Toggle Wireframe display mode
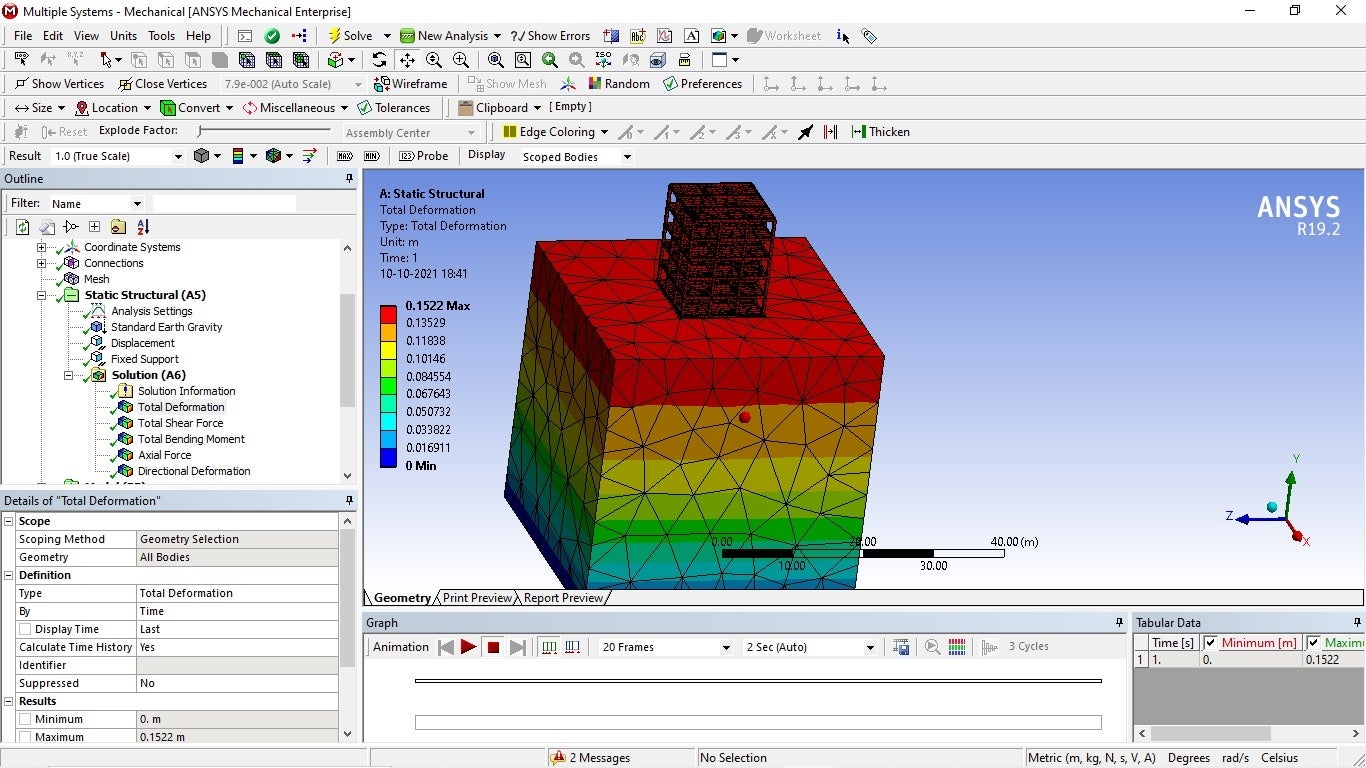The height and width of the screenshot is (768, 1366). point(410,84)
